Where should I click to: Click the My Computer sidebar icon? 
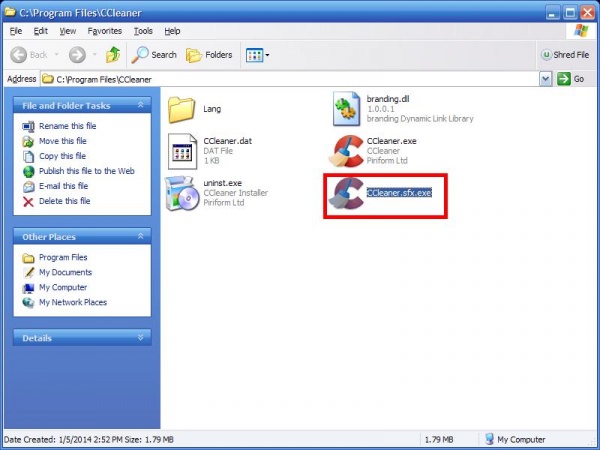[x=28, y=288]
